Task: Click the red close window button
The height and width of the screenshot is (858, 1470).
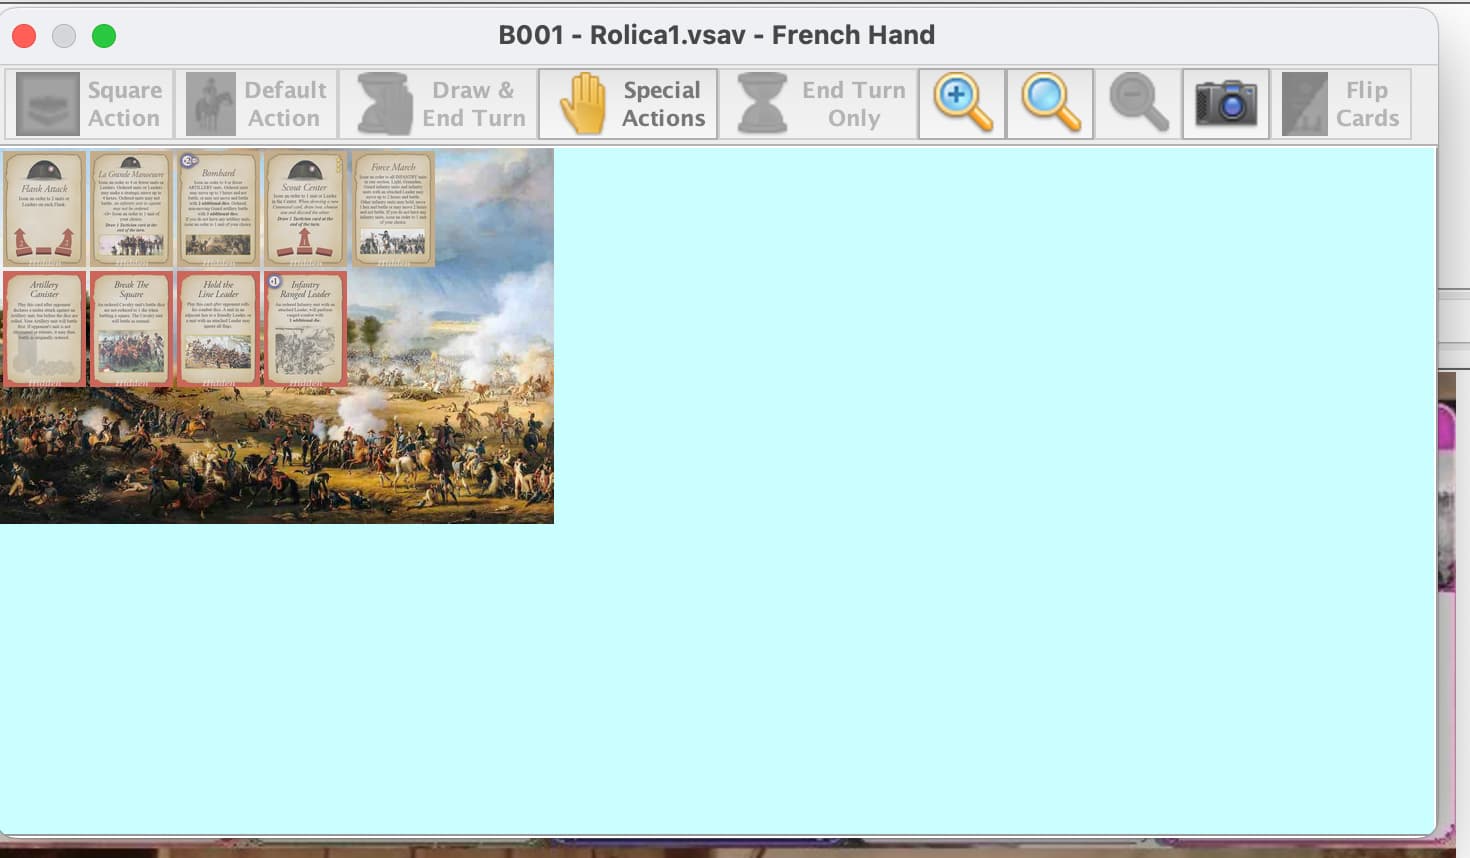Action: [x=24, y=36]
